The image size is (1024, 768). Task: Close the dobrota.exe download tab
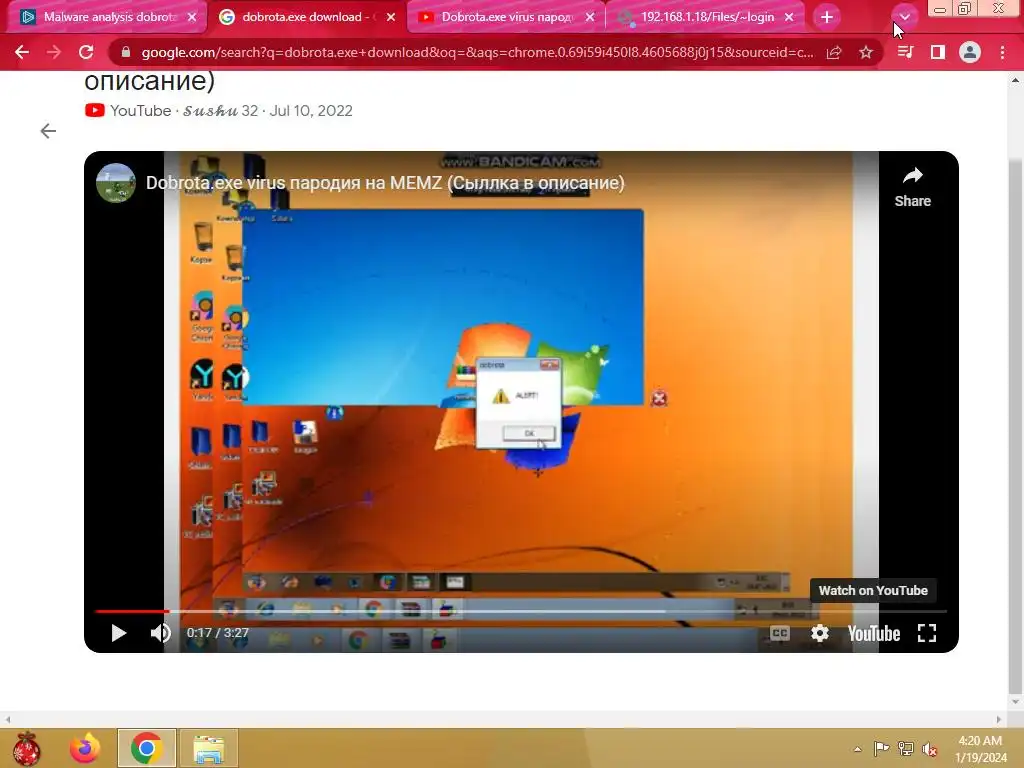391,17
